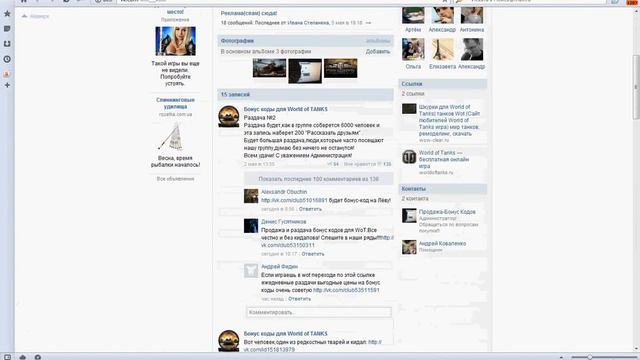Image resolution: width=640 pixels, height=360 pixels.
Task: Focus the «Комментировать...» input field
Action: 319,312
